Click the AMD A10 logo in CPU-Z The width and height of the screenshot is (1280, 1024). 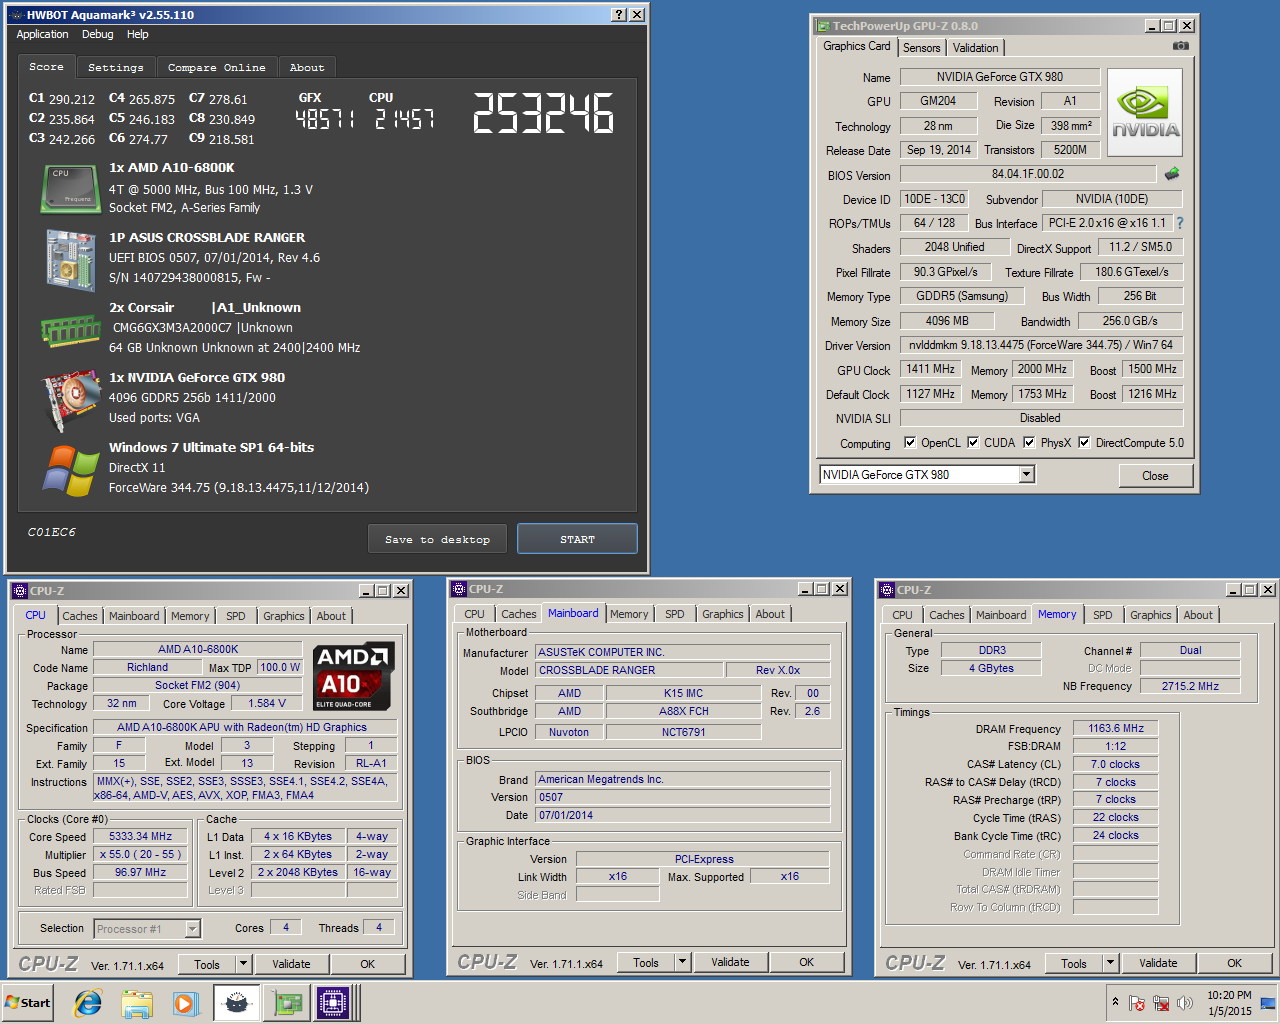pyautogui.click(x=354, y=676)
